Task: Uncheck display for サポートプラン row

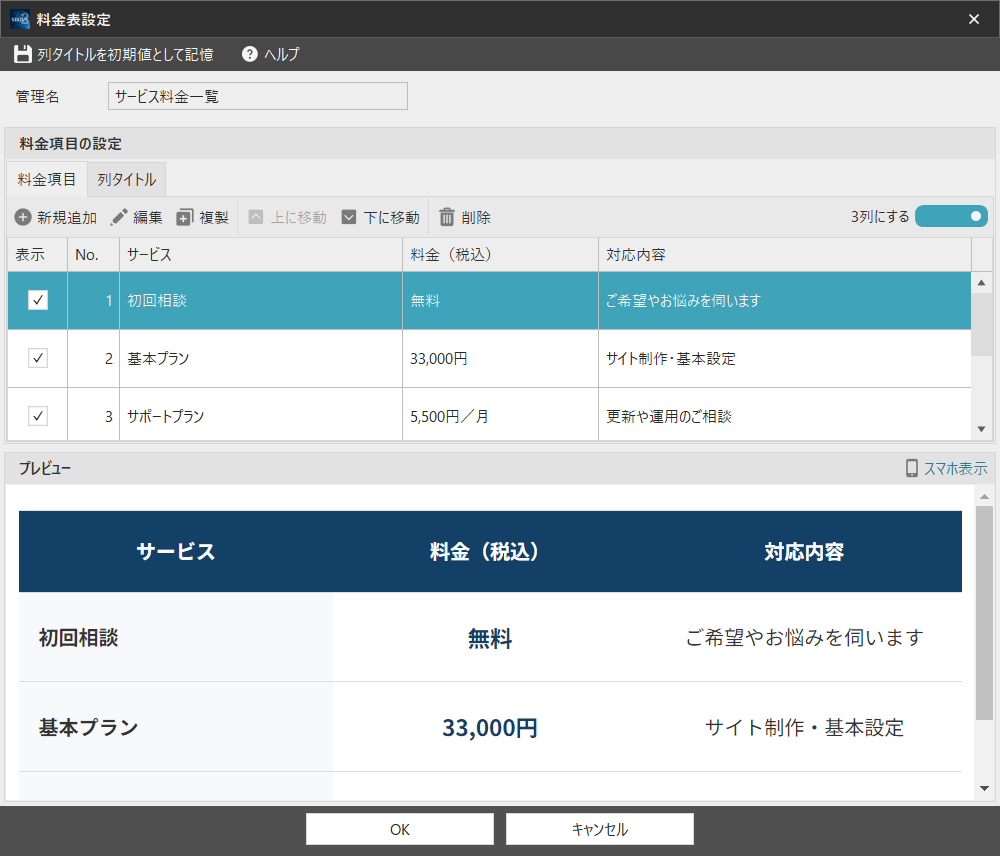Action: (x=38, y=416)
